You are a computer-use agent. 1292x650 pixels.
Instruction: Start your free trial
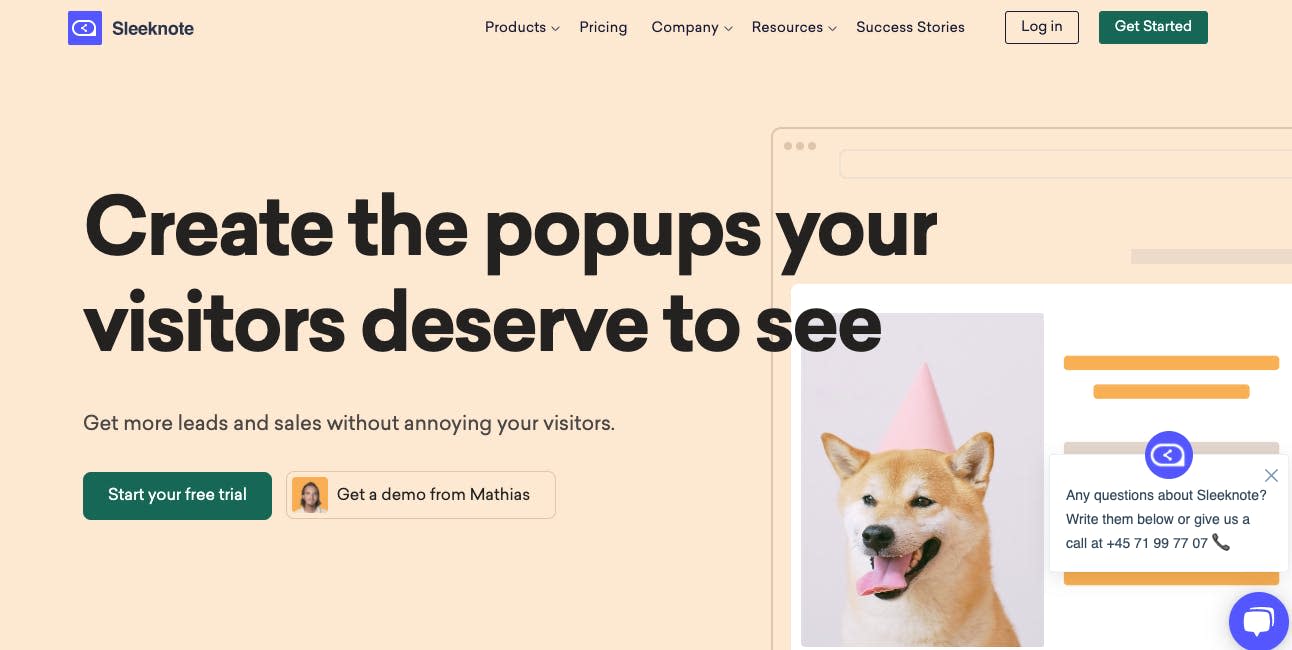[177, 495]
